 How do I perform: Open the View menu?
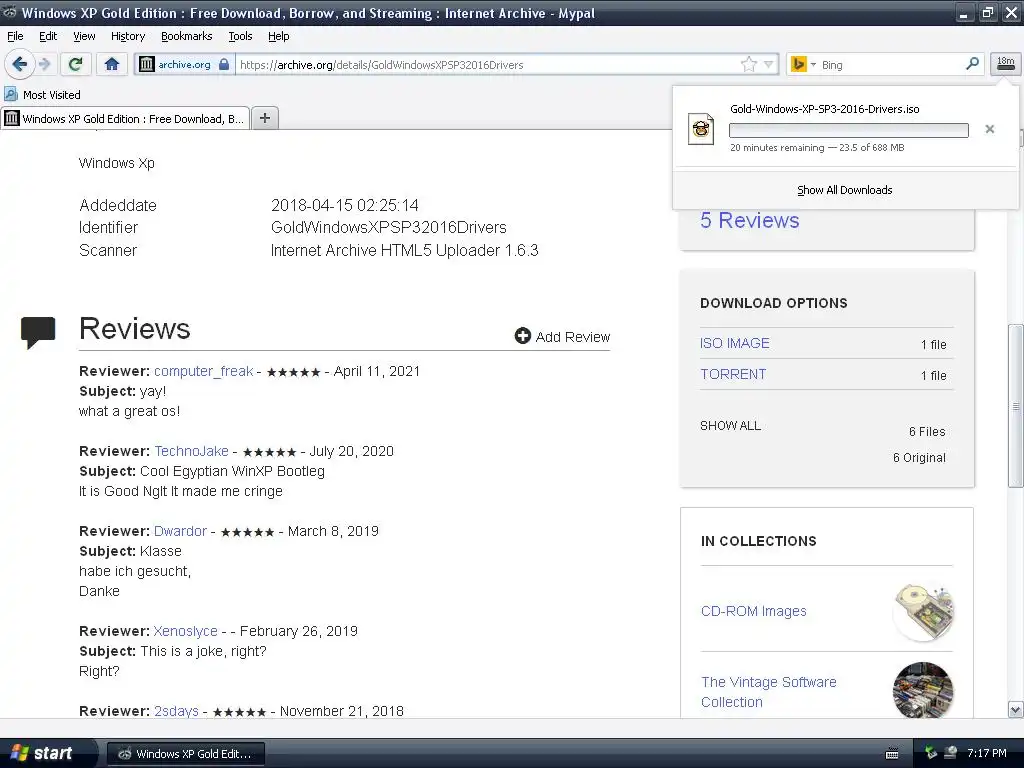(x=84, y=36)
